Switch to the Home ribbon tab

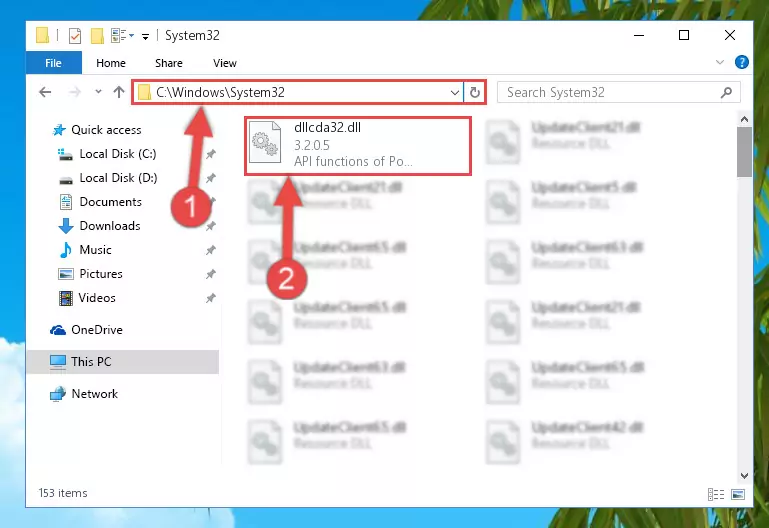pyautogui.click(x=111, y=63)
